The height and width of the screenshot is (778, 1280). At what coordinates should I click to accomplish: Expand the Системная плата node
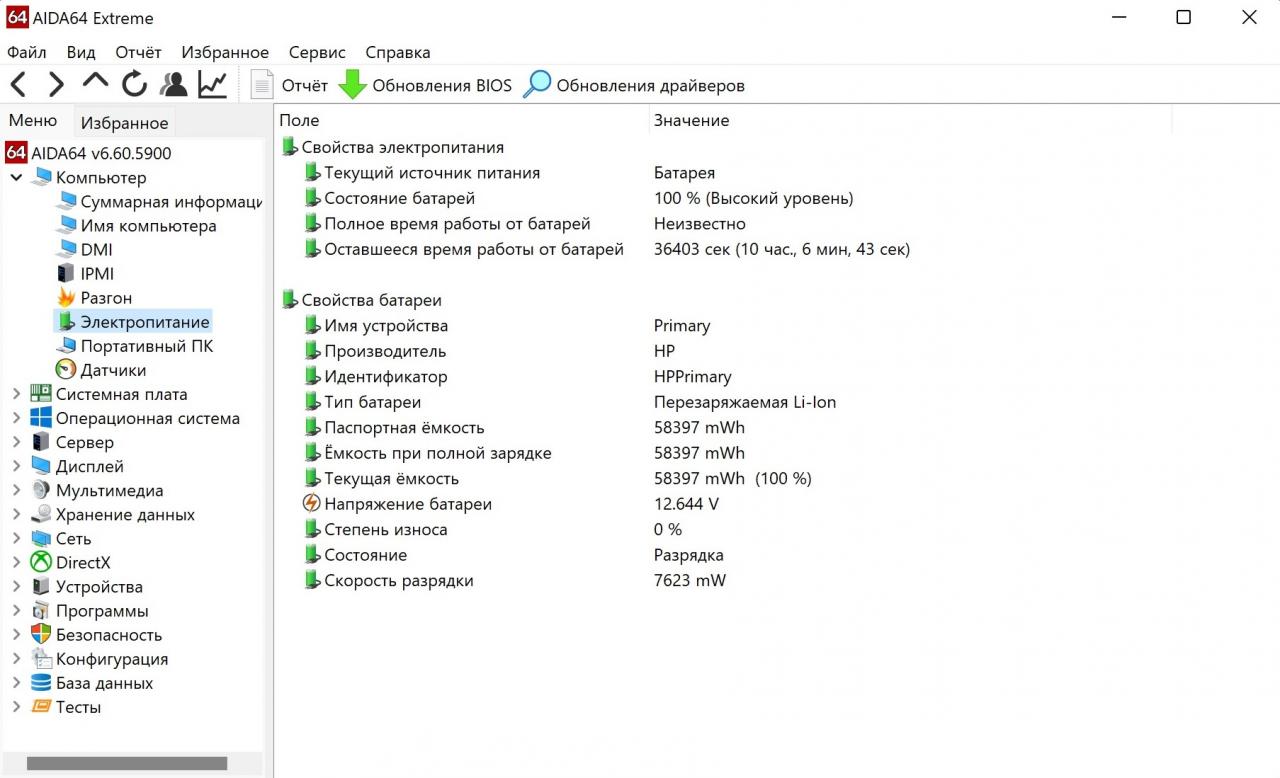(x=16, y=394)
